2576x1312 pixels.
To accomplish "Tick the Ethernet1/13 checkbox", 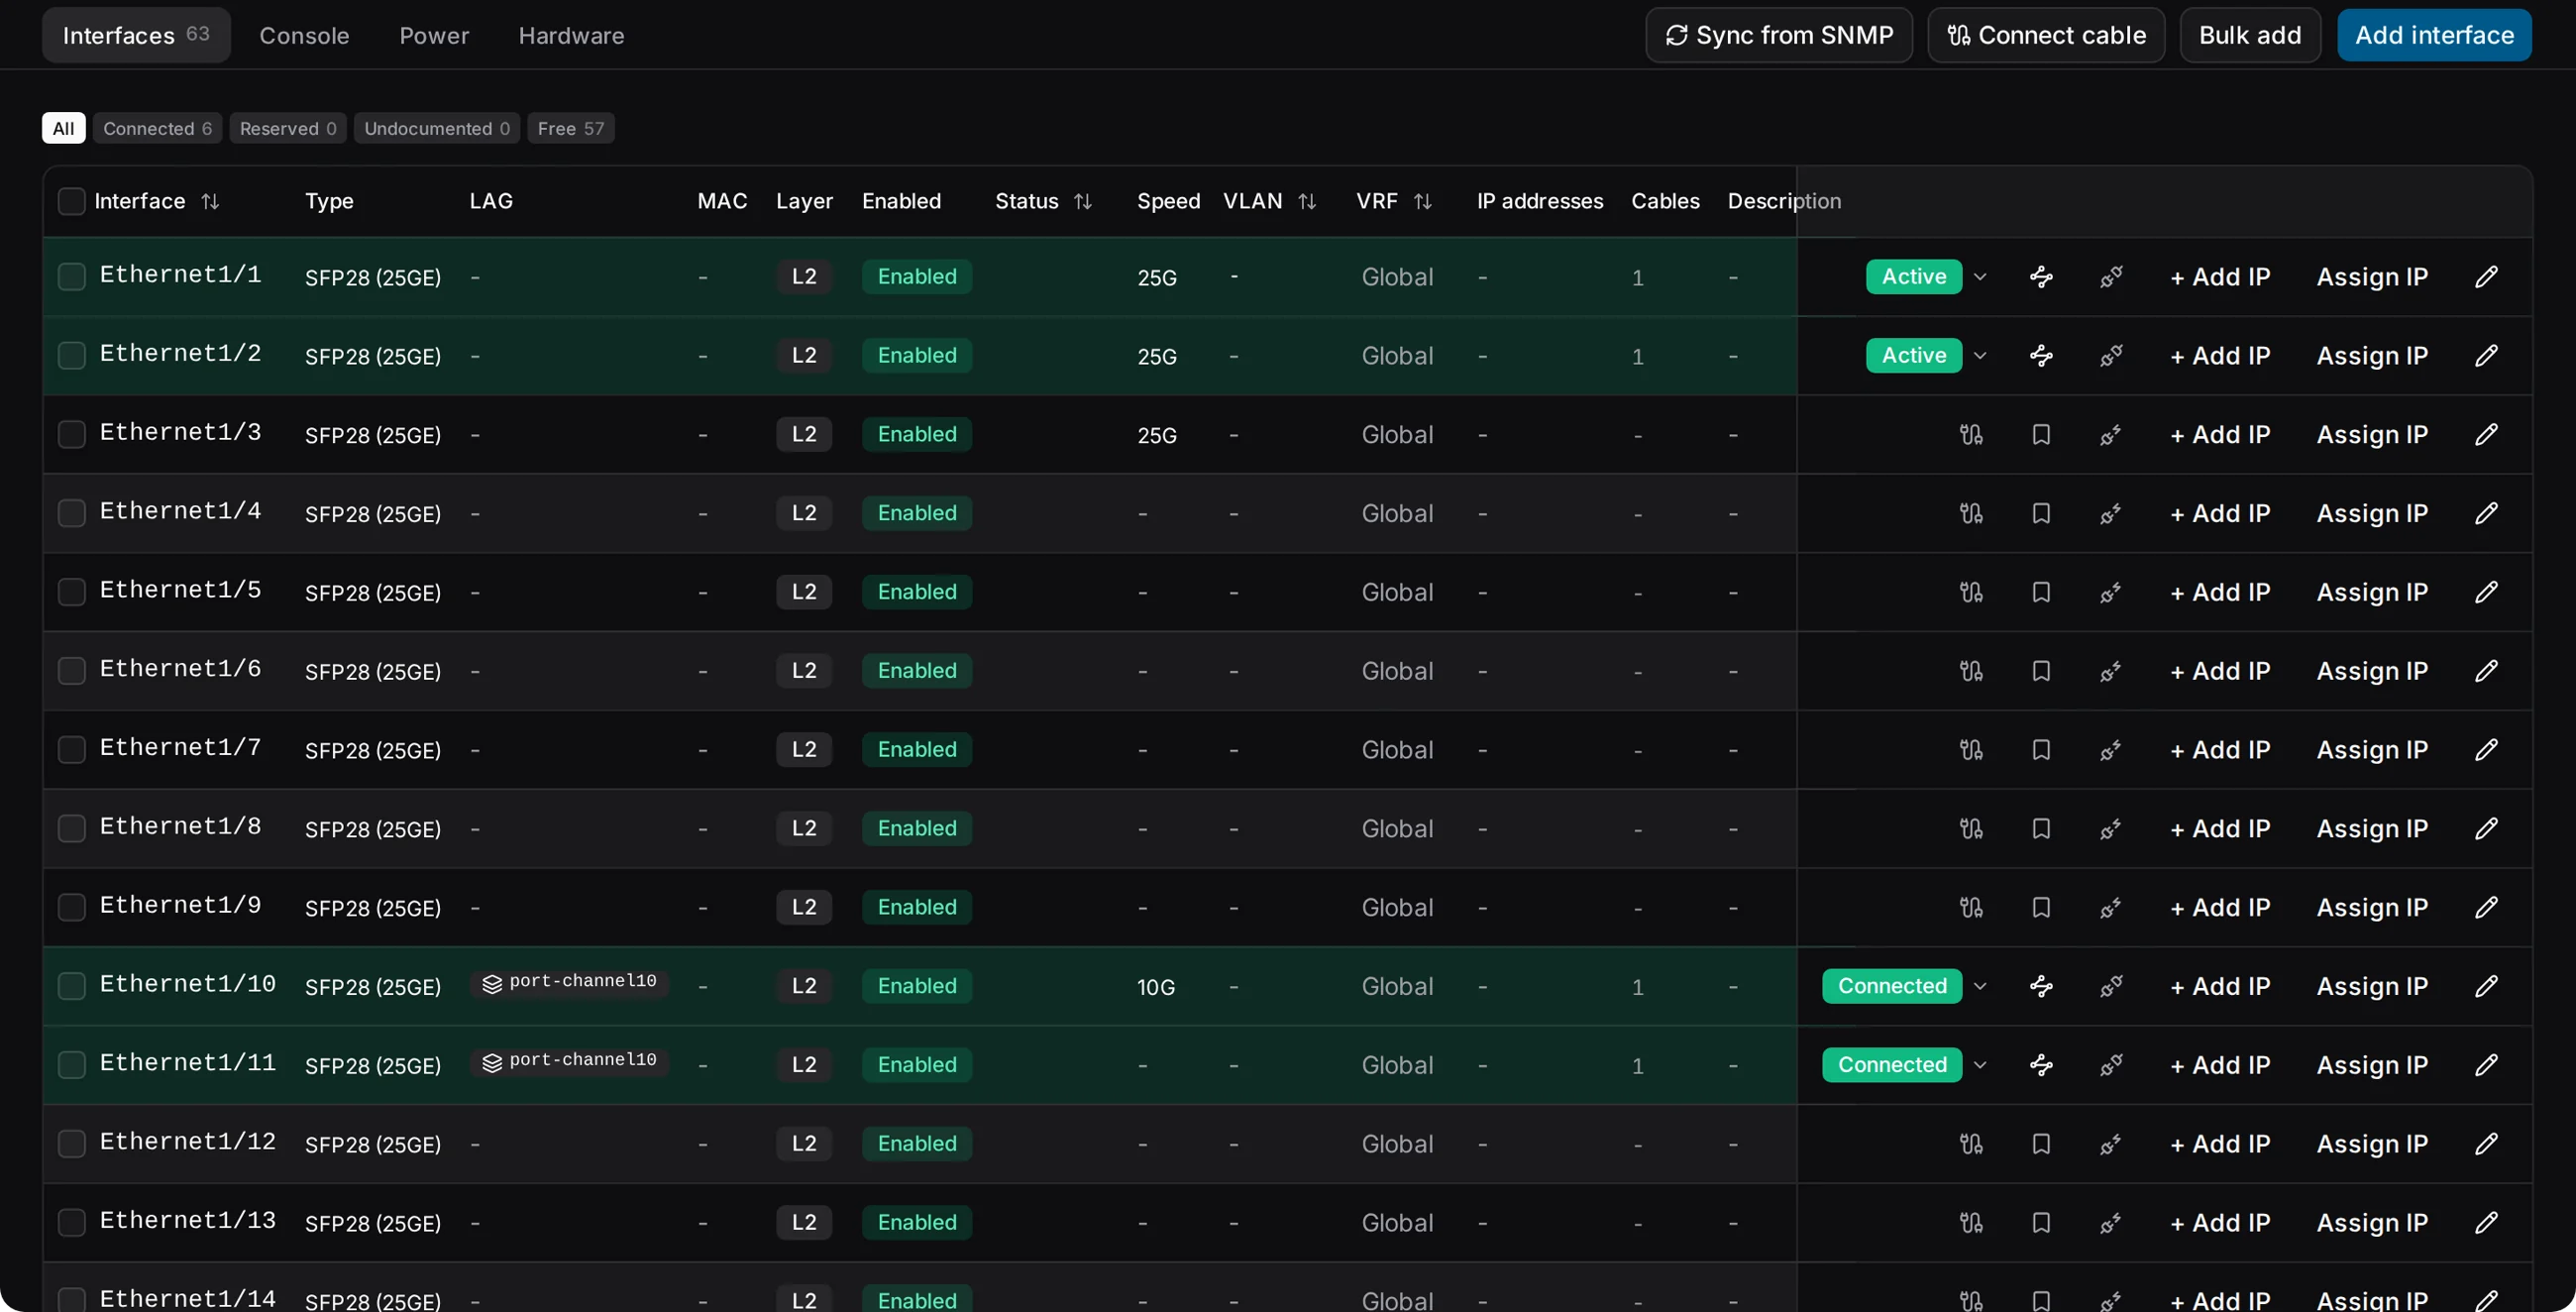I will click(72, 1223).
